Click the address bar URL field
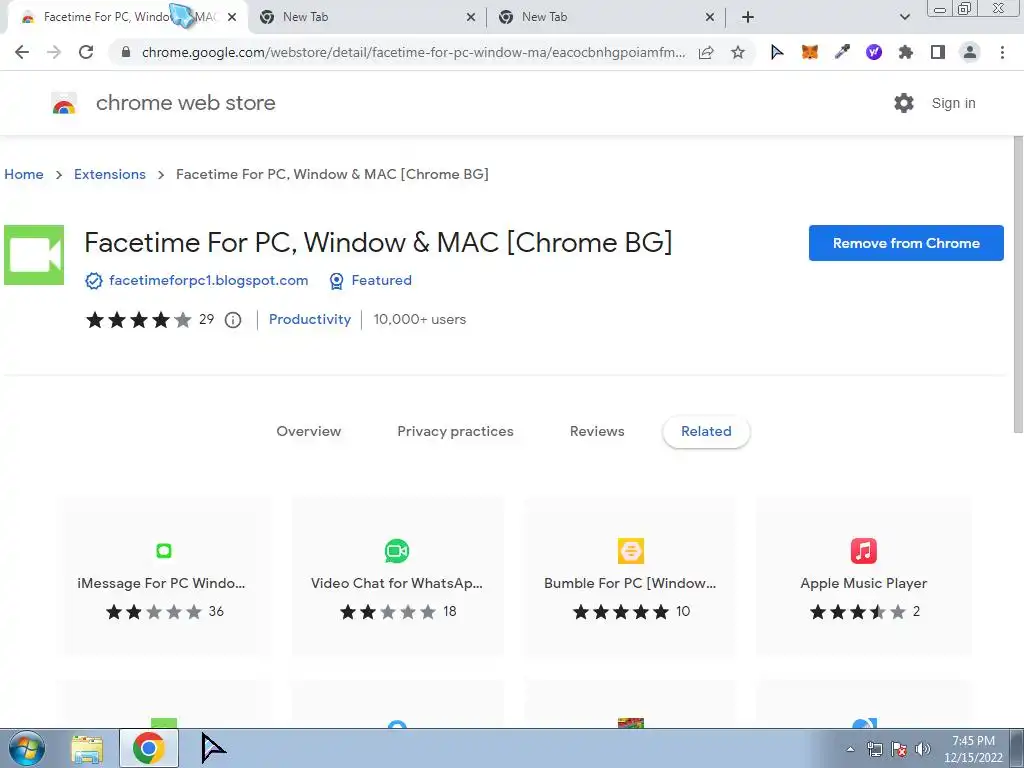This screenshot has height=768, width=1024. [x=413, y=52]
